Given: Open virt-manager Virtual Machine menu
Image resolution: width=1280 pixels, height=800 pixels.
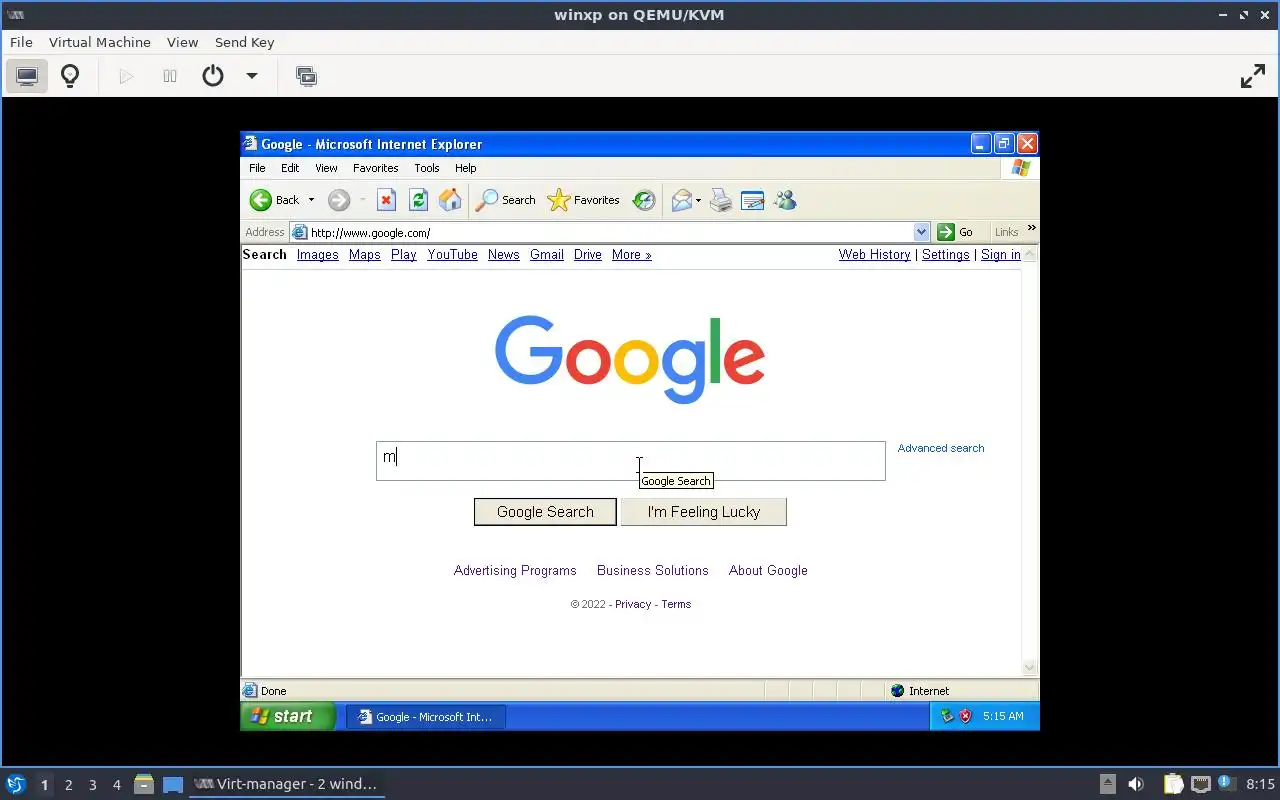Looking at the screenshot, I should (100, 42).
